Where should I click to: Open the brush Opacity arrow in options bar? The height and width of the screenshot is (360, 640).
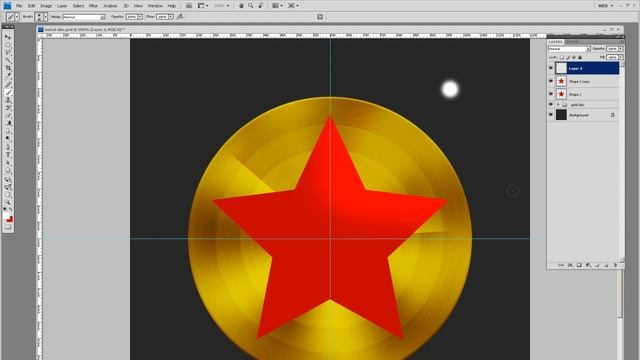[x=140, y=17]
